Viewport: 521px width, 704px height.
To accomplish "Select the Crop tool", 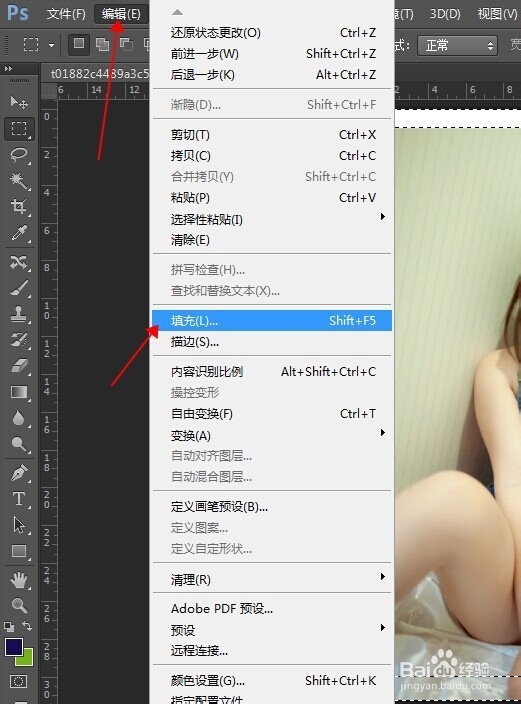I will (19, 207).
